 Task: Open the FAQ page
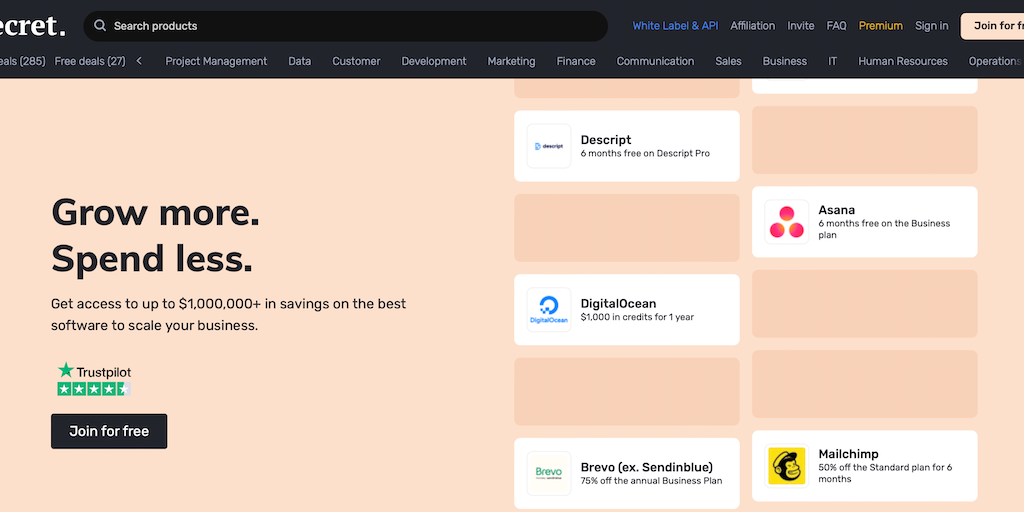pyautogui.click(x=836, y=26)
